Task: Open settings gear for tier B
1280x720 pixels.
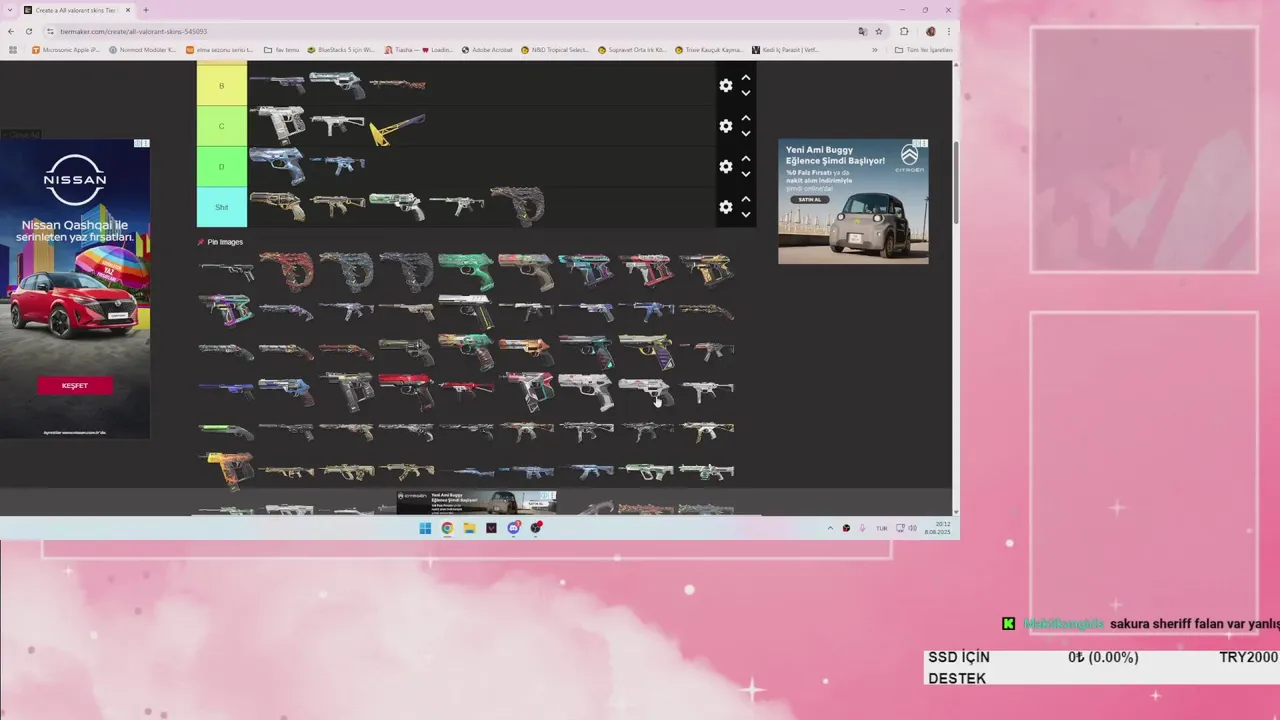Action: [726, 85]
